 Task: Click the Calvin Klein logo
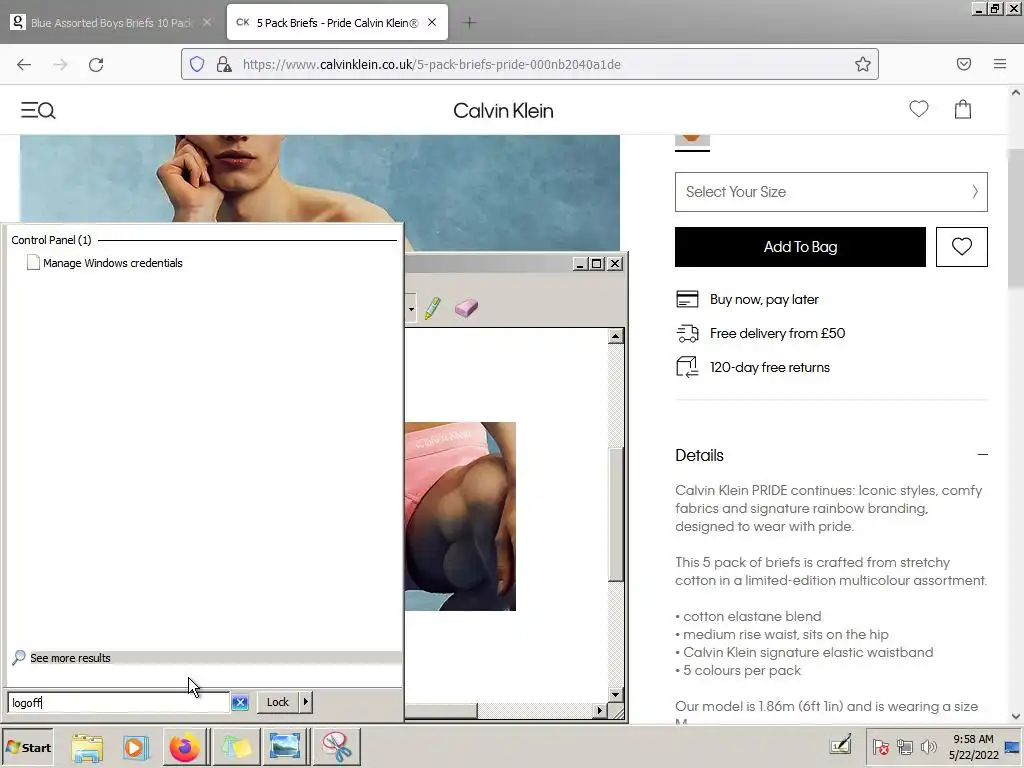tap(503, 111)
